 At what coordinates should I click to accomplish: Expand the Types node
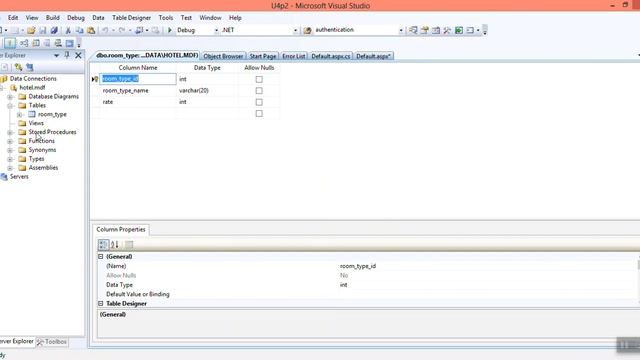[x=10, y=159]
